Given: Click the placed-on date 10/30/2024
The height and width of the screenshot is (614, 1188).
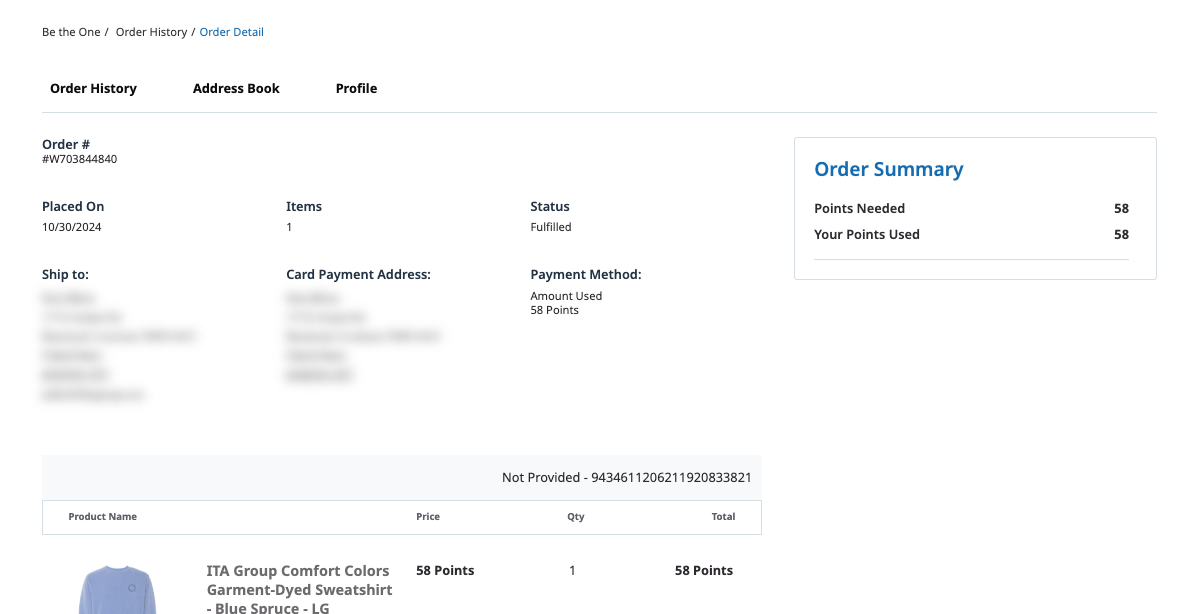Looking at the screenshot, I should coord(72,227).
